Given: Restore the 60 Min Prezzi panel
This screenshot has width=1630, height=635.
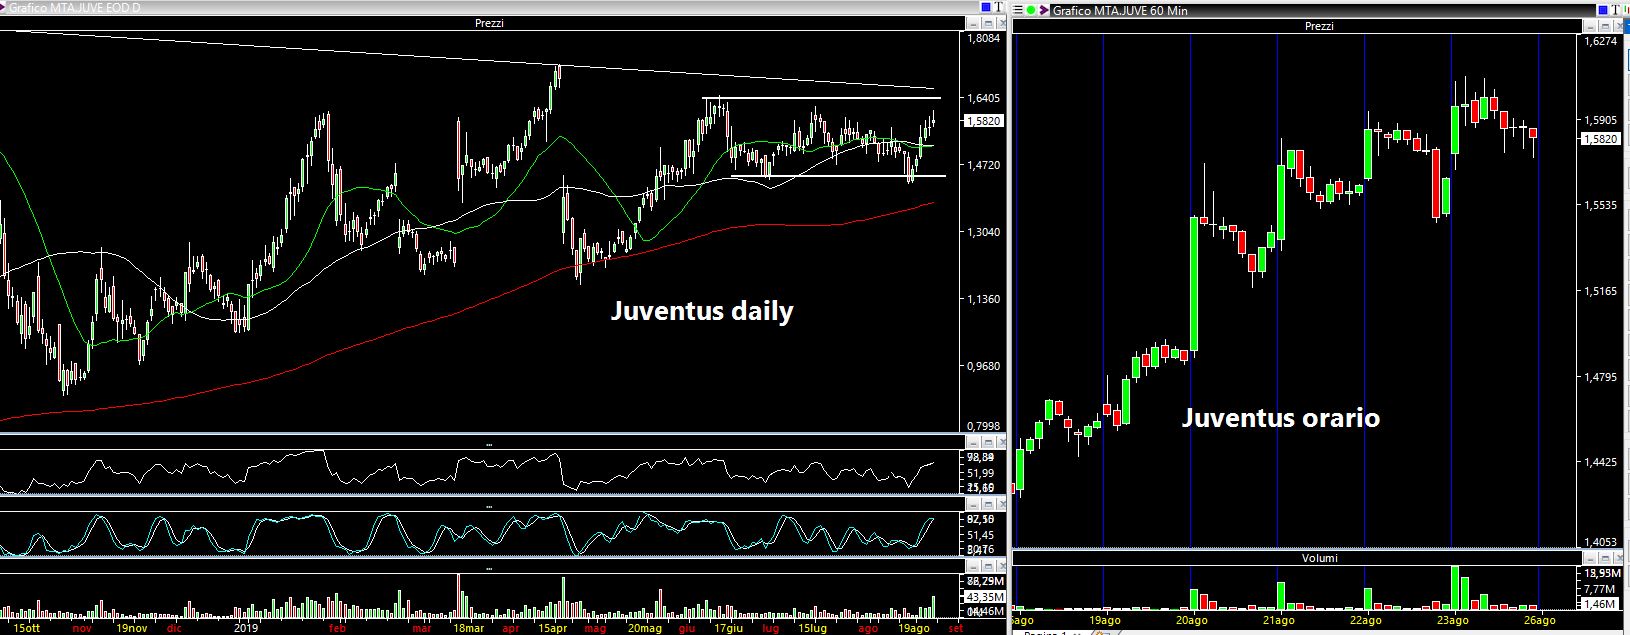Looking at the screenshot, I should click(x=1605, y=26).
